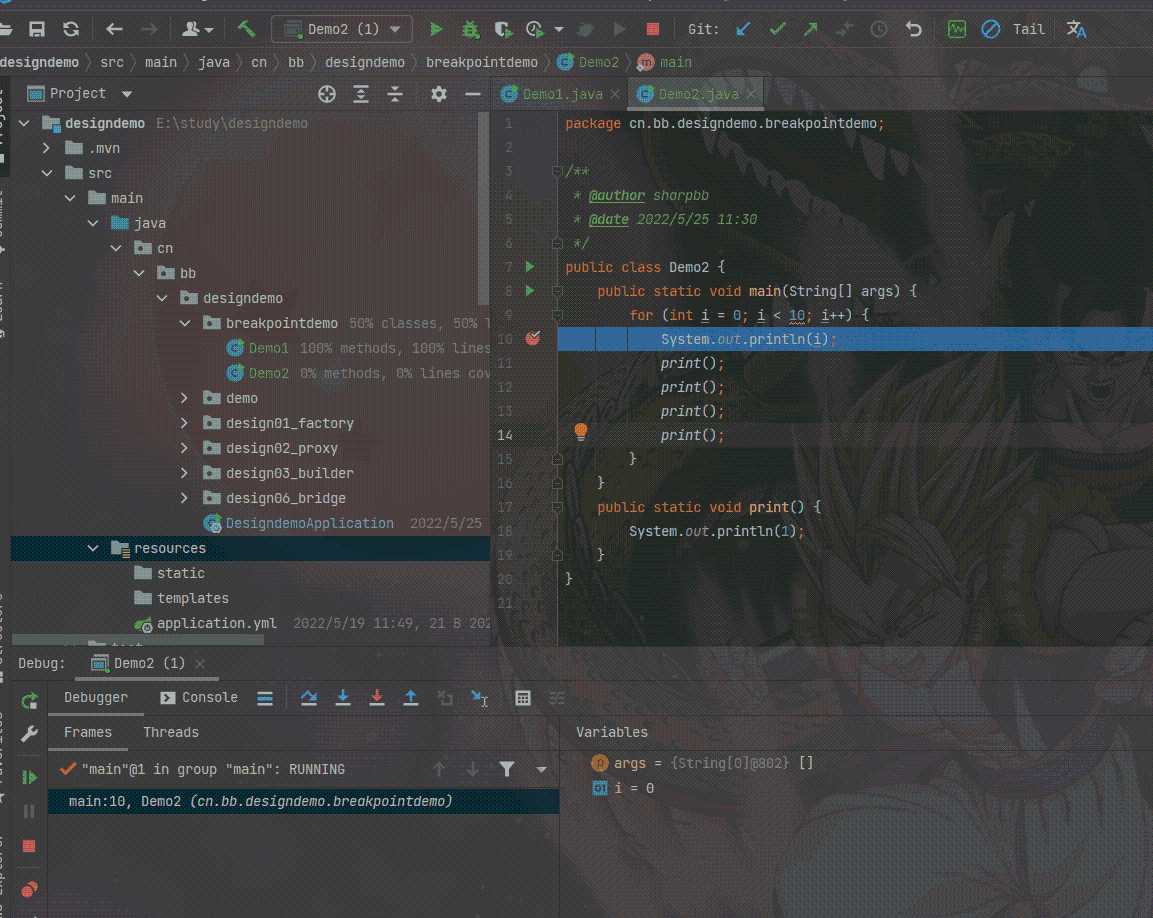Click the Step Into debug icon

point(343,697)
